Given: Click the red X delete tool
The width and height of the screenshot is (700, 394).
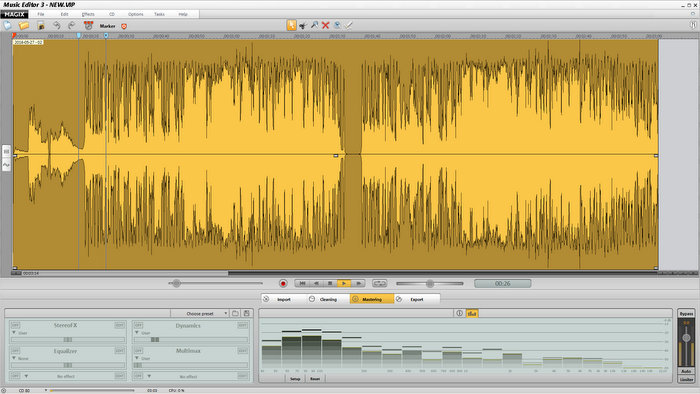Looking at the screenshot, I should coord(325,25).
